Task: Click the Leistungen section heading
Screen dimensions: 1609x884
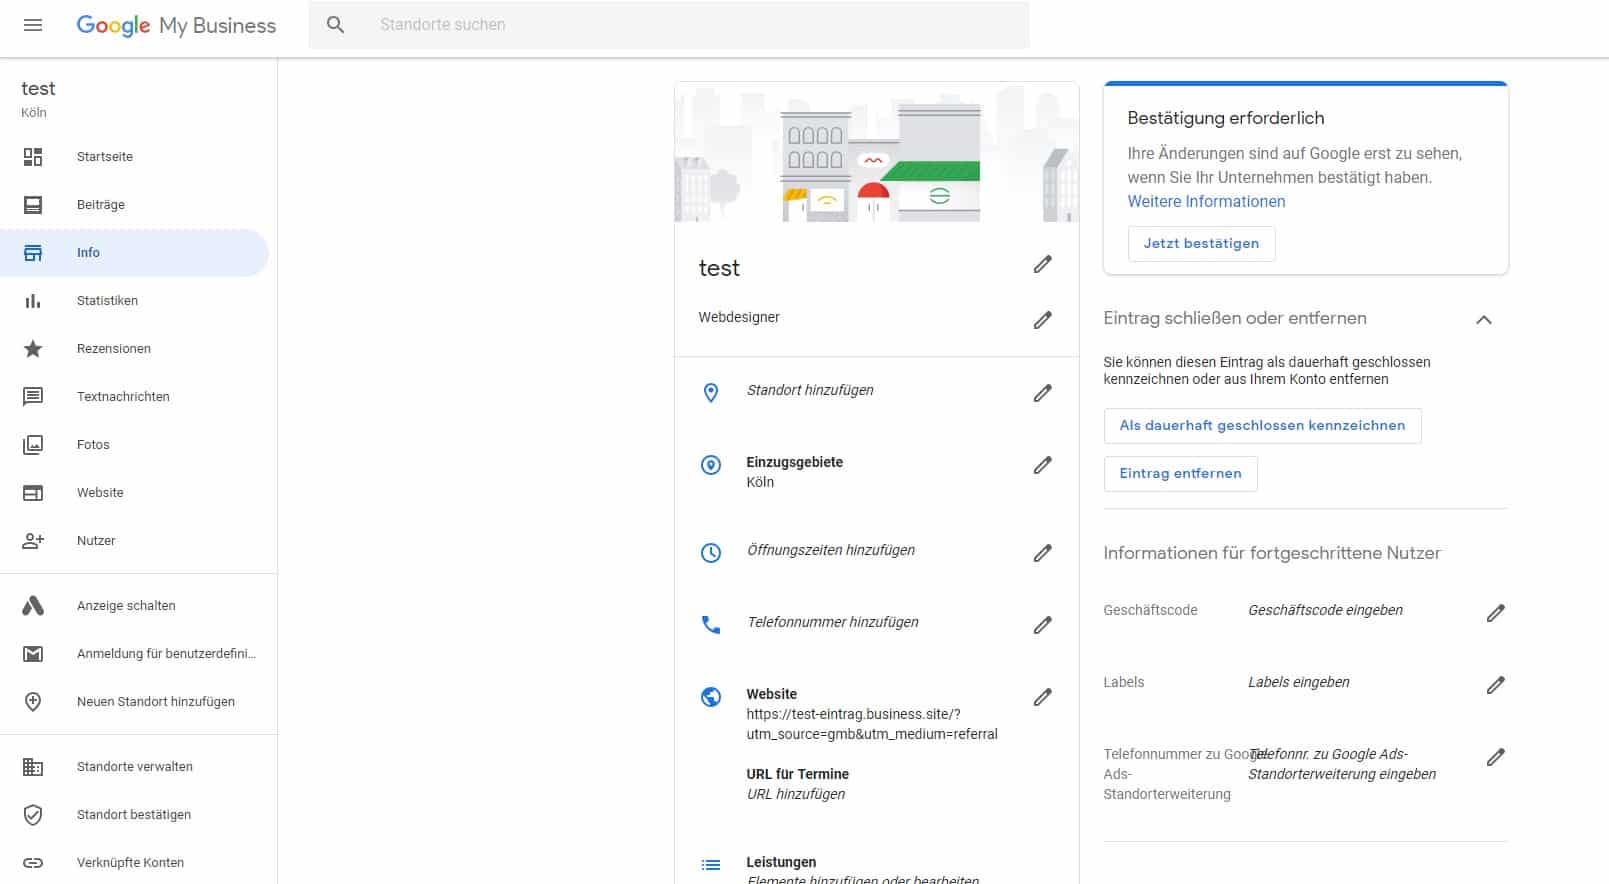Action: tap(781, 862)
